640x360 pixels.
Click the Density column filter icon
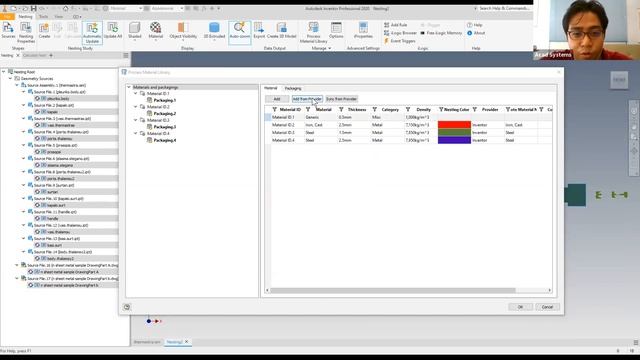(x=408, y=109)
